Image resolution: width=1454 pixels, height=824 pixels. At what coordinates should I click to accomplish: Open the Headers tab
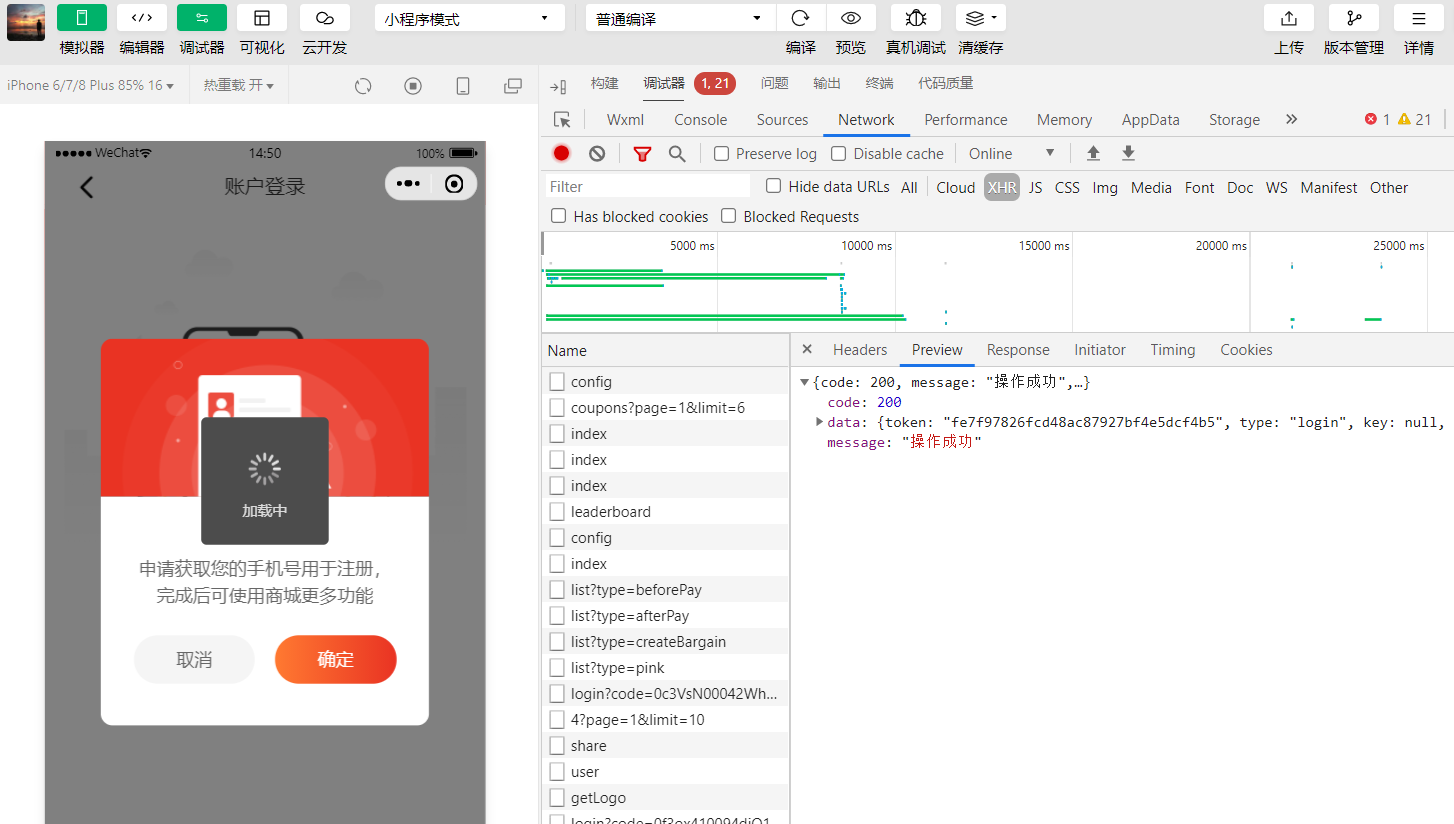tap(860, 350)
